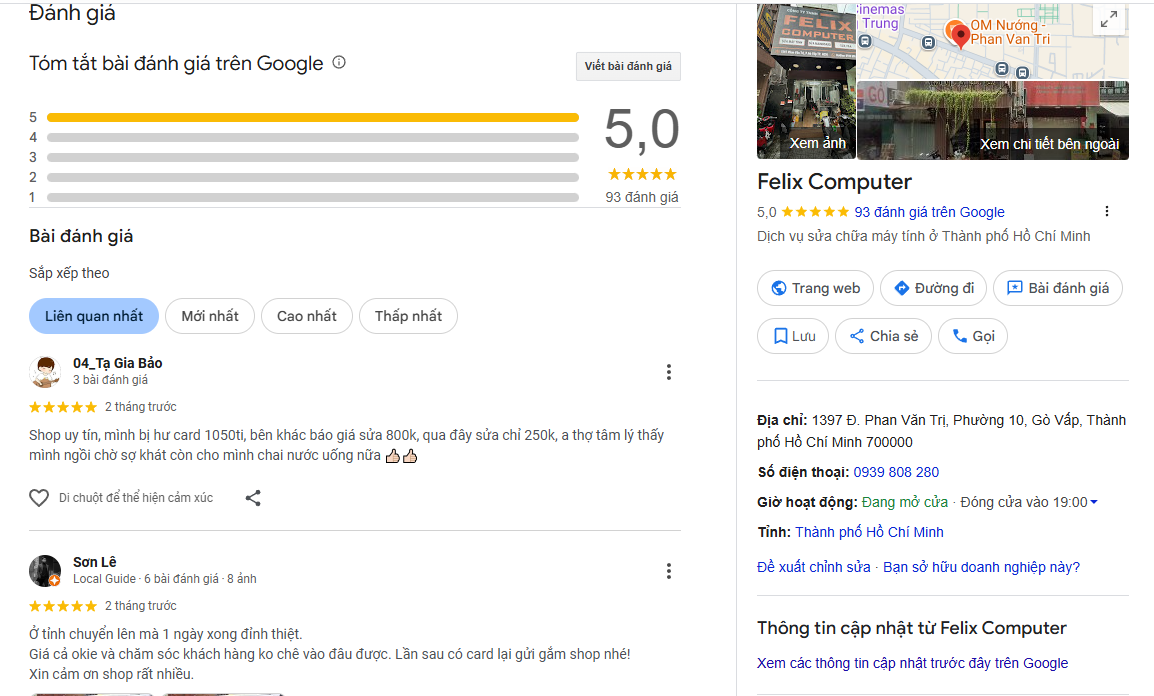Click Tạ Gia Bảo's profile avatar
The height and width of the screenshot is (696, 1154).
click(45, 371)
